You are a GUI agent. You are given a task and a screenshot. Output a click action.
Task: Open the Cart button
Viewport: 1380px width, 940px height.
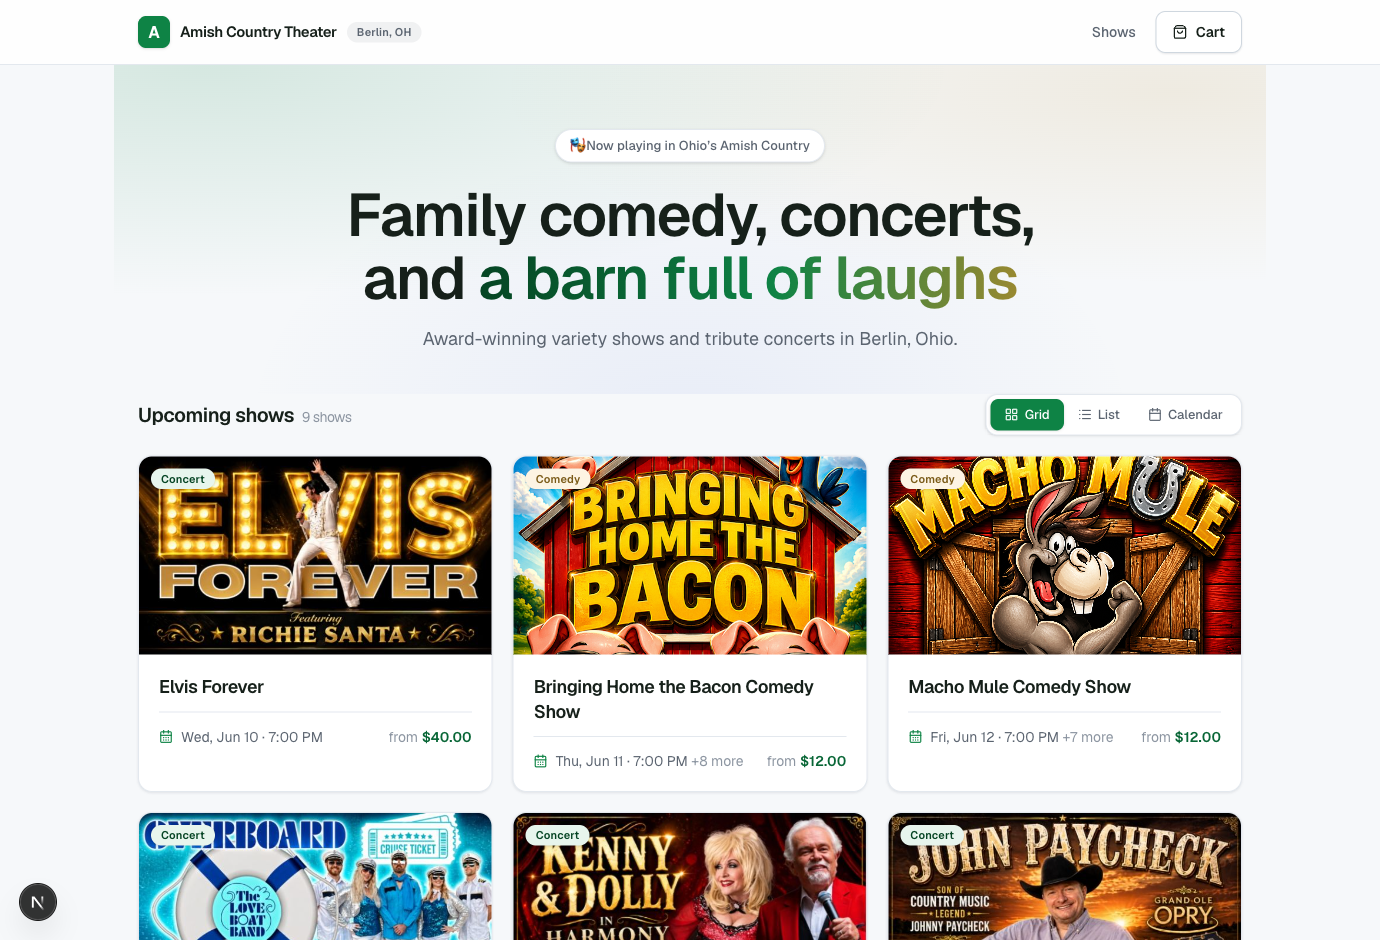pyautogui.click(x=1198, y=32)
